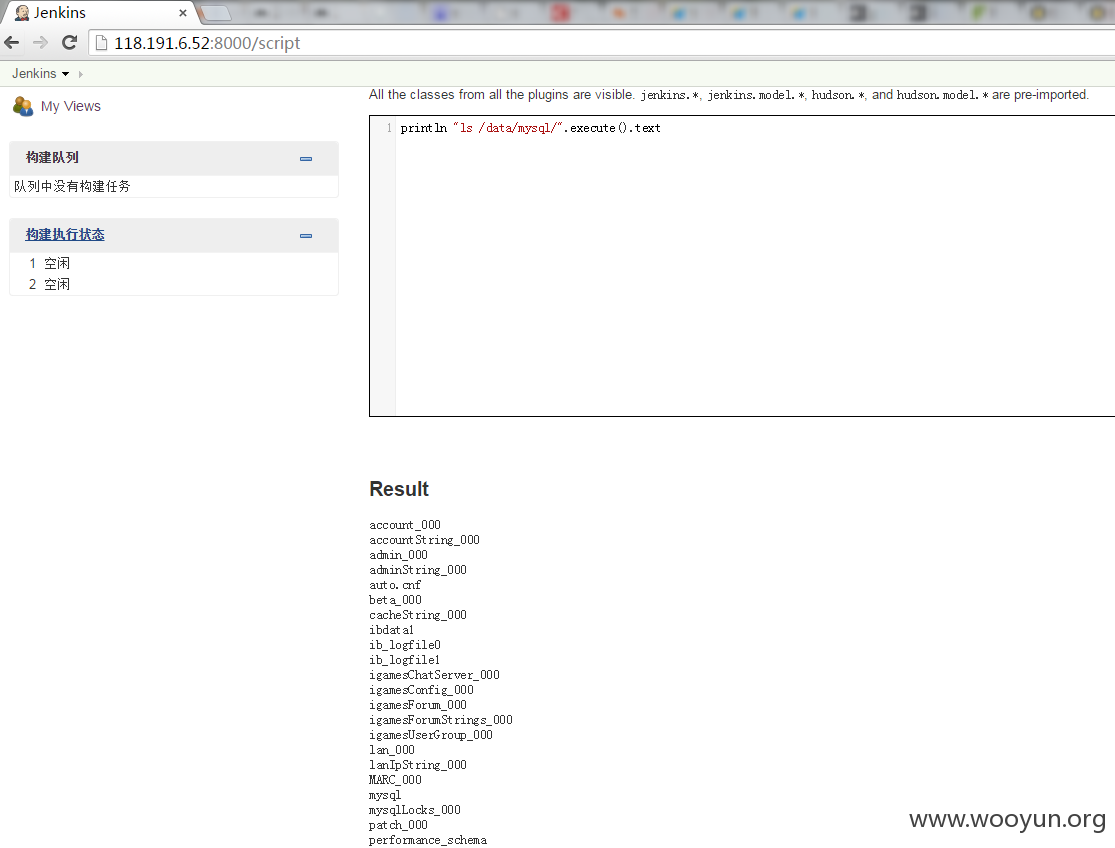Click executor 1 空闲 row
1115x848 pixels.
pyautogui.click(x=174, y=264)
